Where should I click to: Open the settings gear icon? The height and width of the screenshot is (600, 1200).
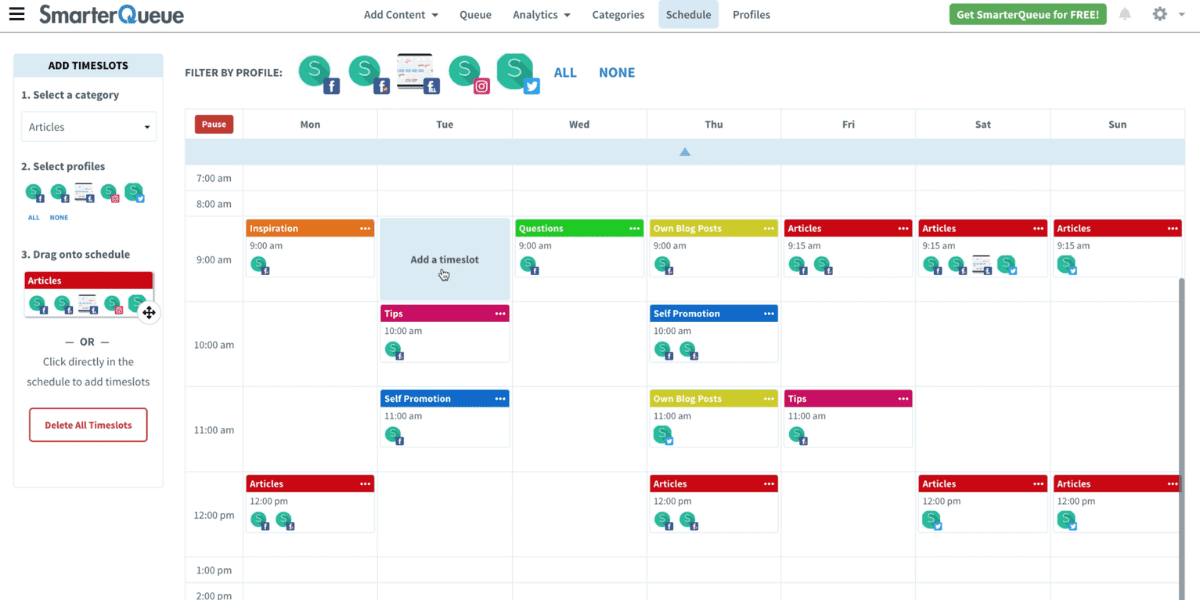click(x=1160, y=14)
